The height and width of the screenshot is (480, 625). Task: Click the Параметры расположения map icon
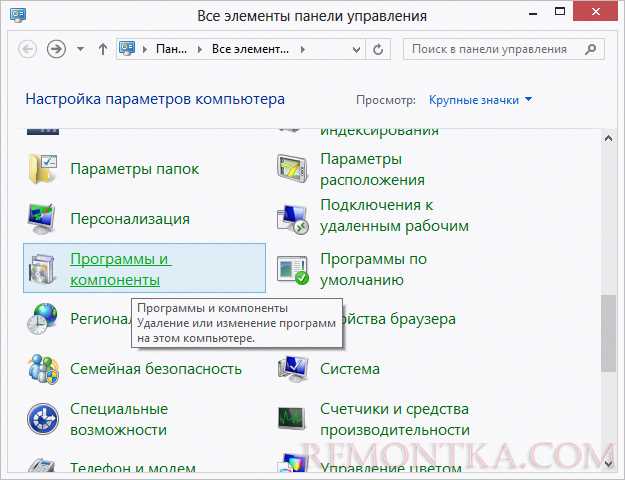coord(293,169)
